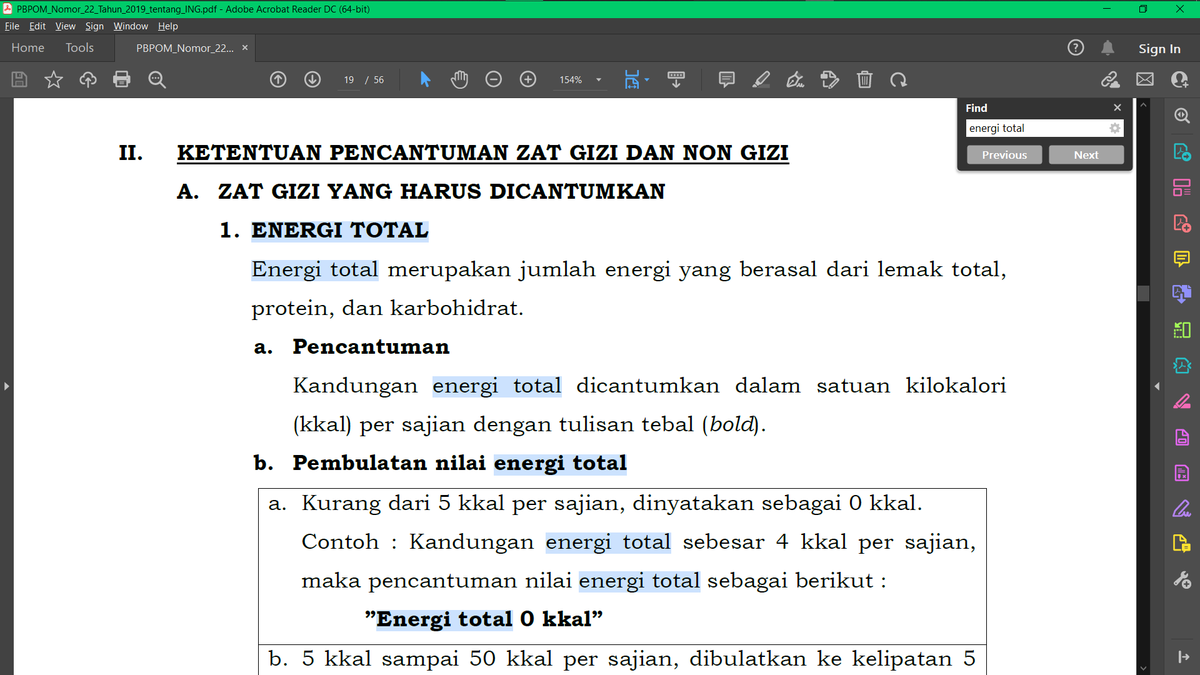The image size is (1200, 675).
Task: Open the zoom level dropdown at 154%
Action: 599,80
